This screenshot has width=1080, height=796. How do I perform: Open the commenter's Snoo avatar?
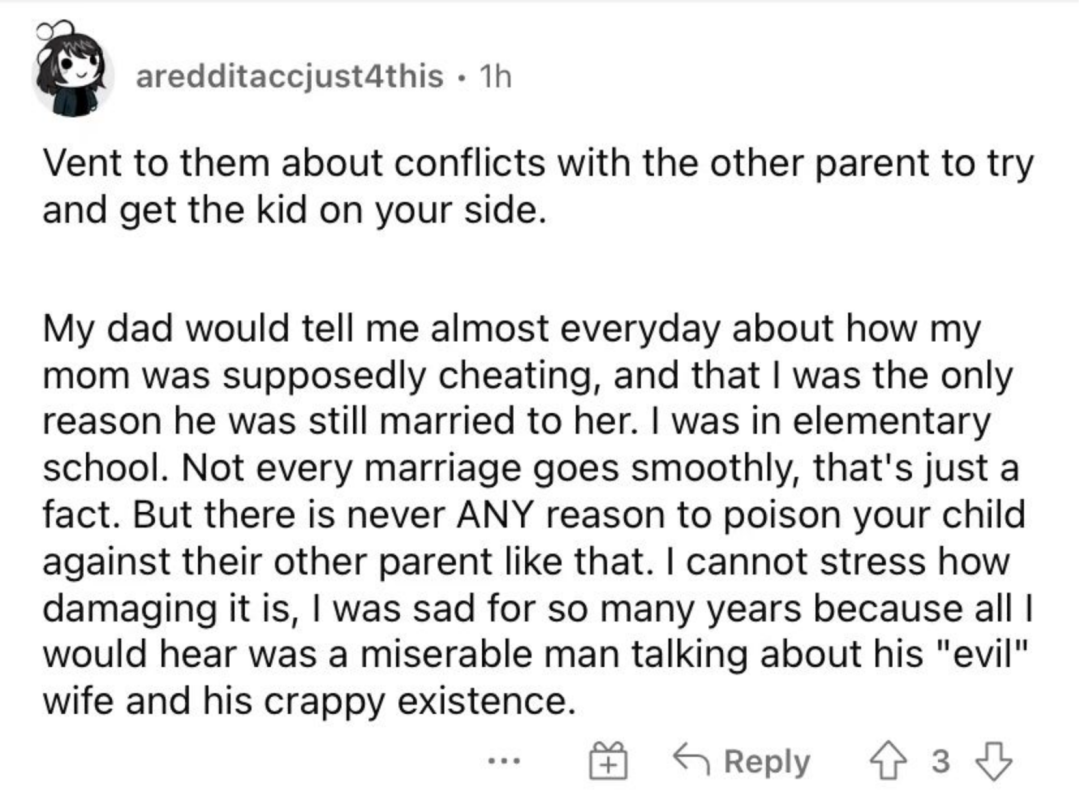coord(71,71)
